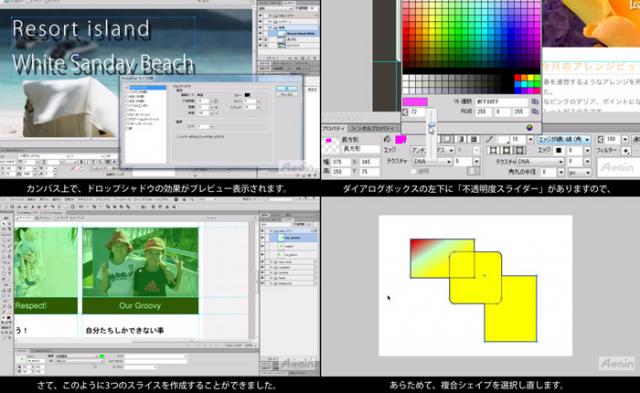Toggle the 透明 checkbox in properties
640x393 pixels.
click(x=414, y=171)
